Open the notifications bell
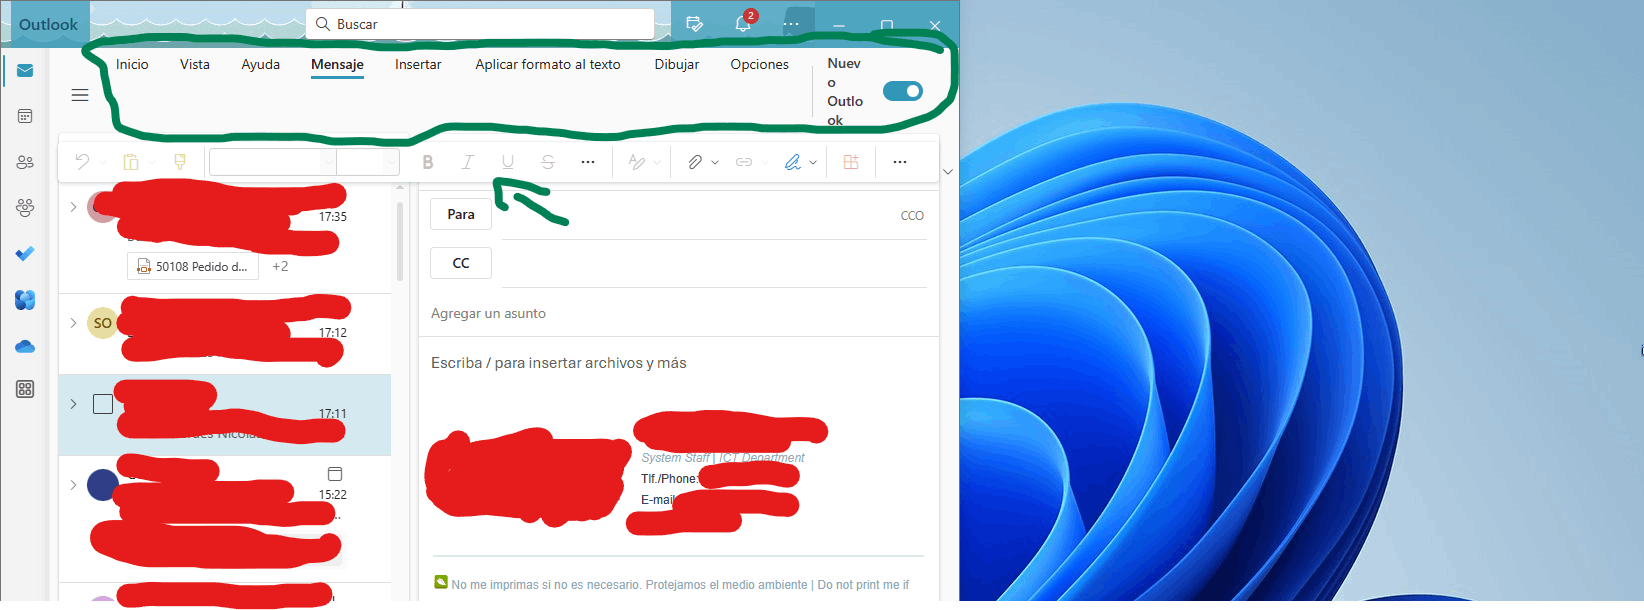The image size is (1644, 610). [742, 24]
